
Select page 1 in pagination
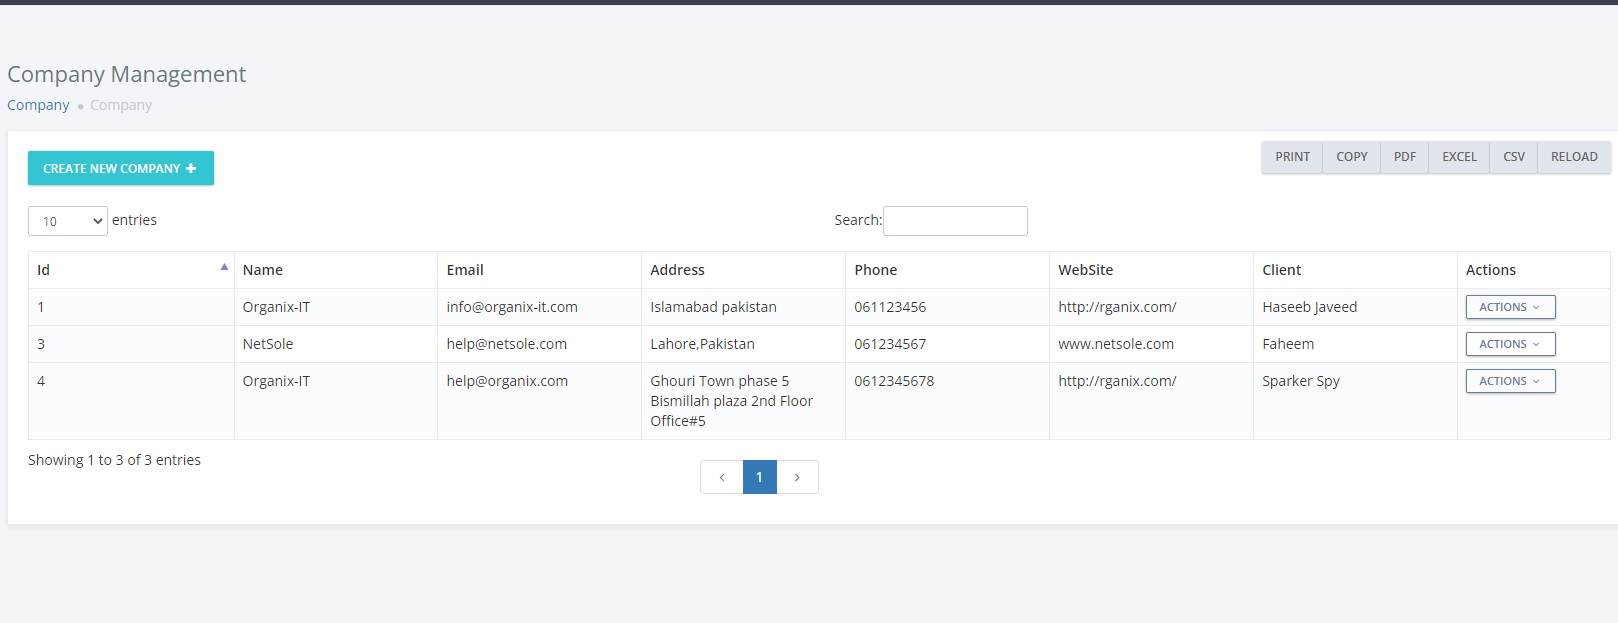[759, 477]
